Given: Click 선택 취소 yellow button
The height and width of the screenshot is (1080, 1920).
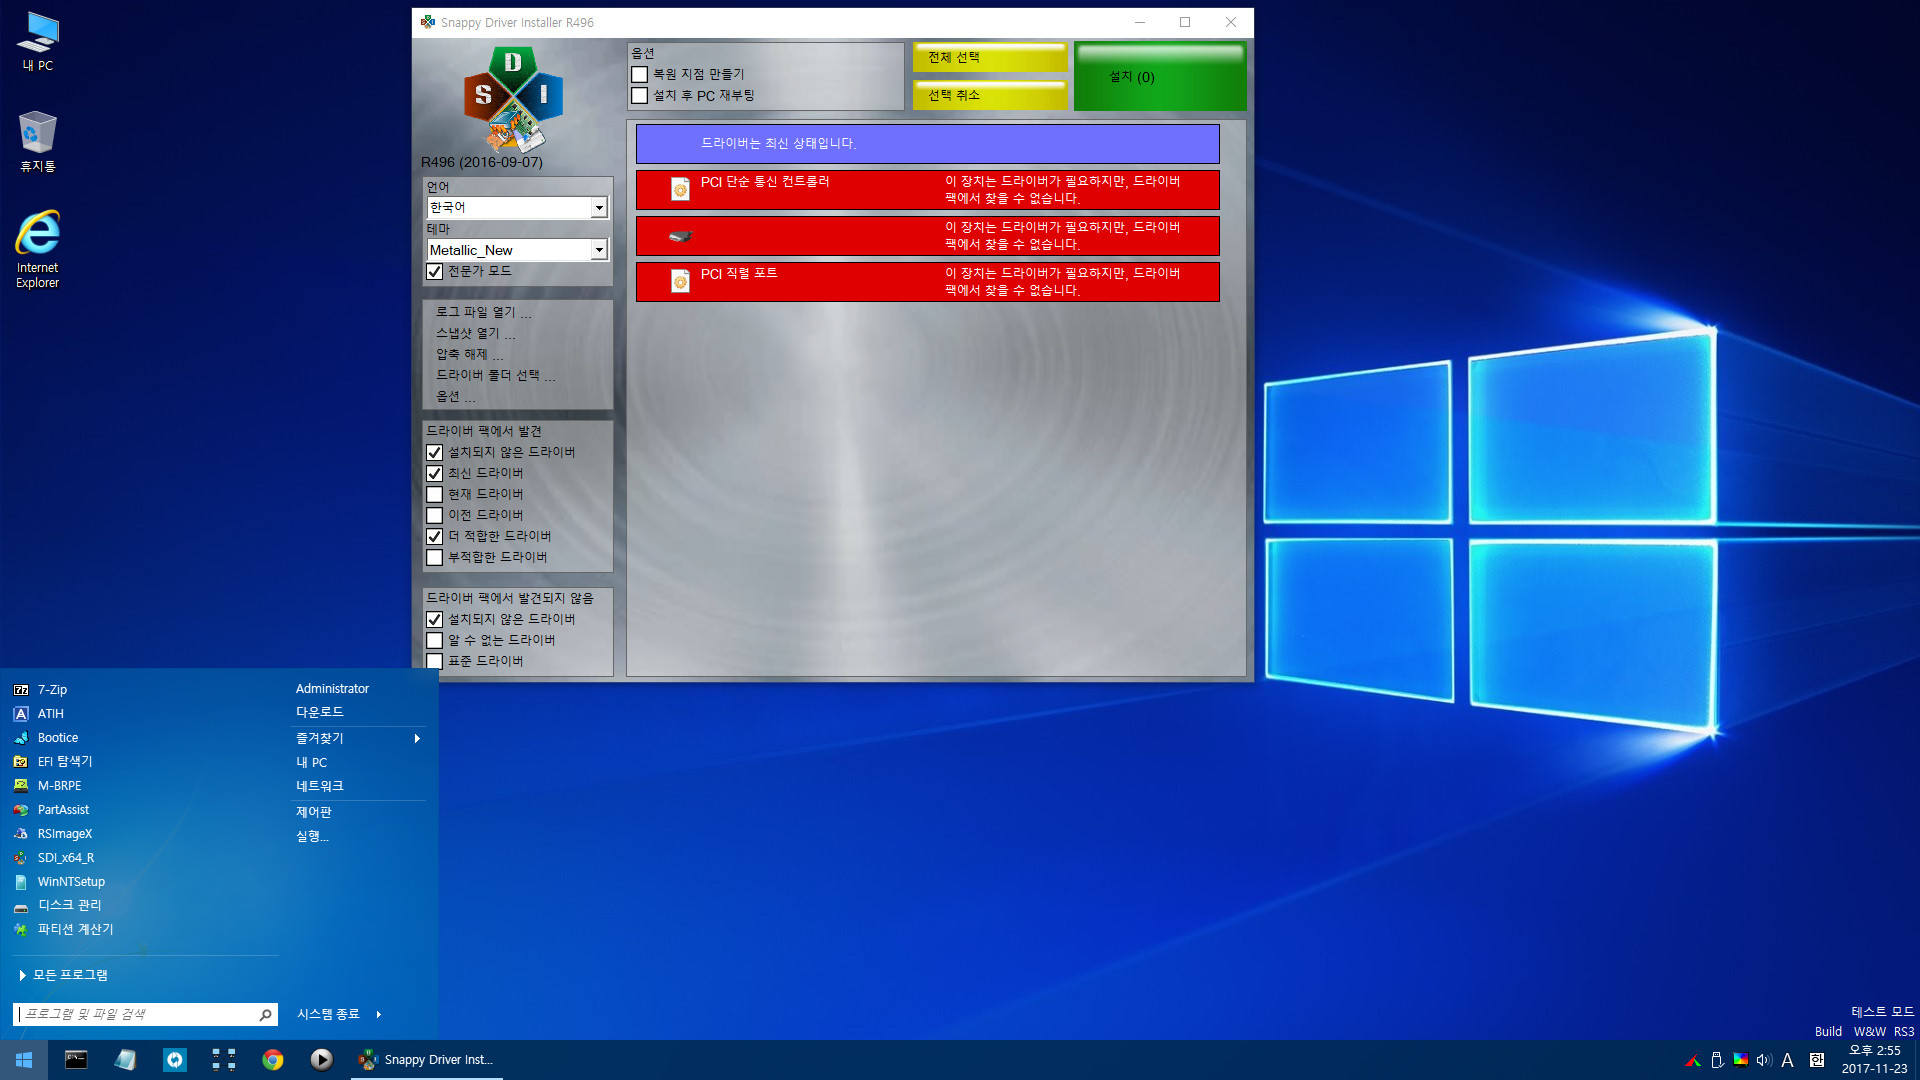Looking at the screenshot, I should coord(990,96).
